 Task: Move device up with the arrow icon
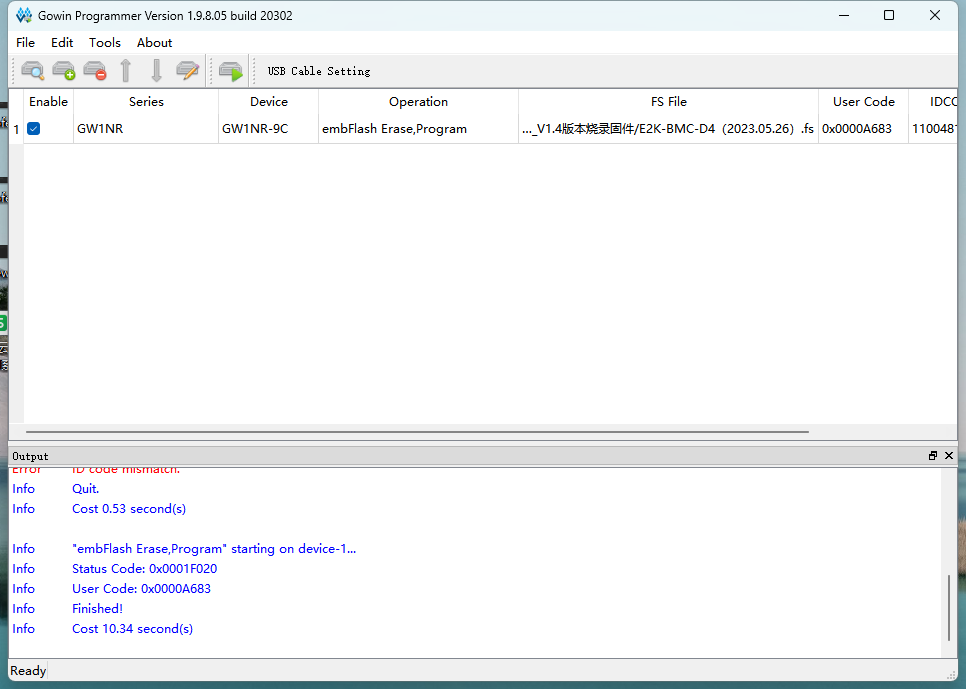(126, 71)
